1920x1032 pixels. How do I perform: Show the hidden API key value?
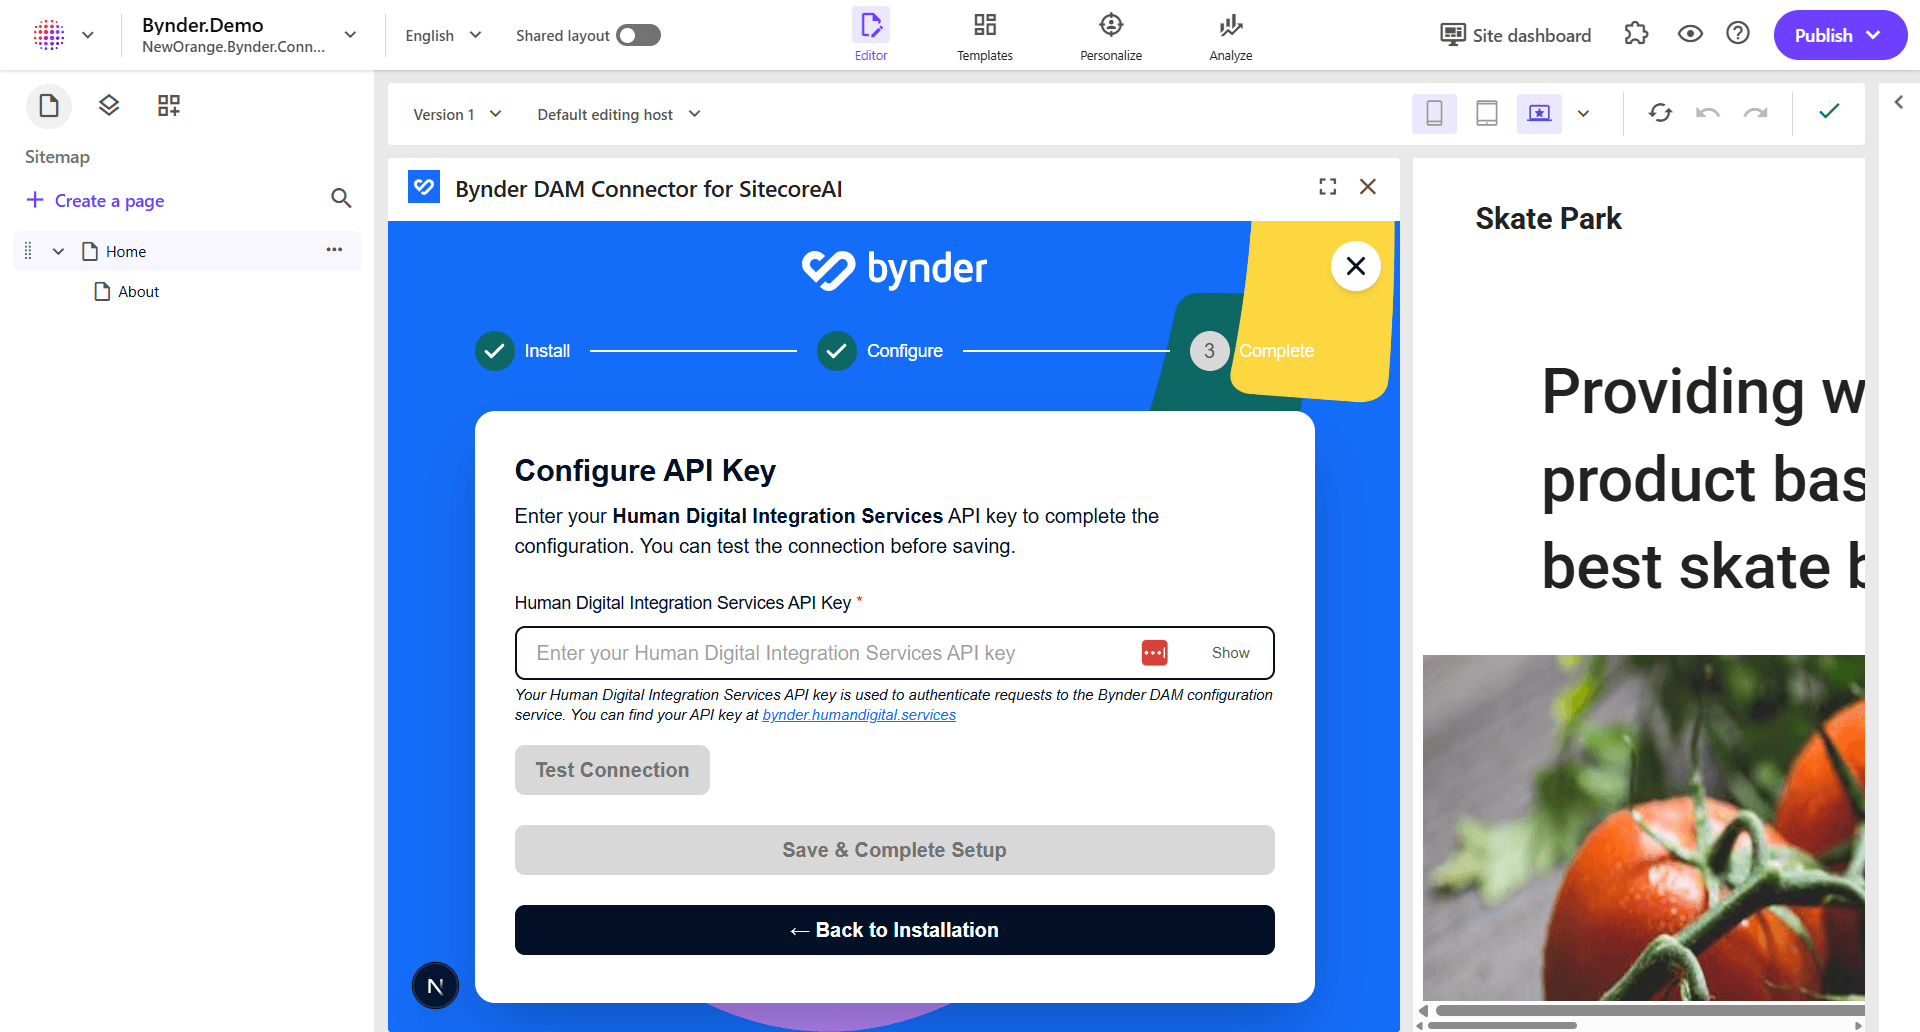point(1230,652)
